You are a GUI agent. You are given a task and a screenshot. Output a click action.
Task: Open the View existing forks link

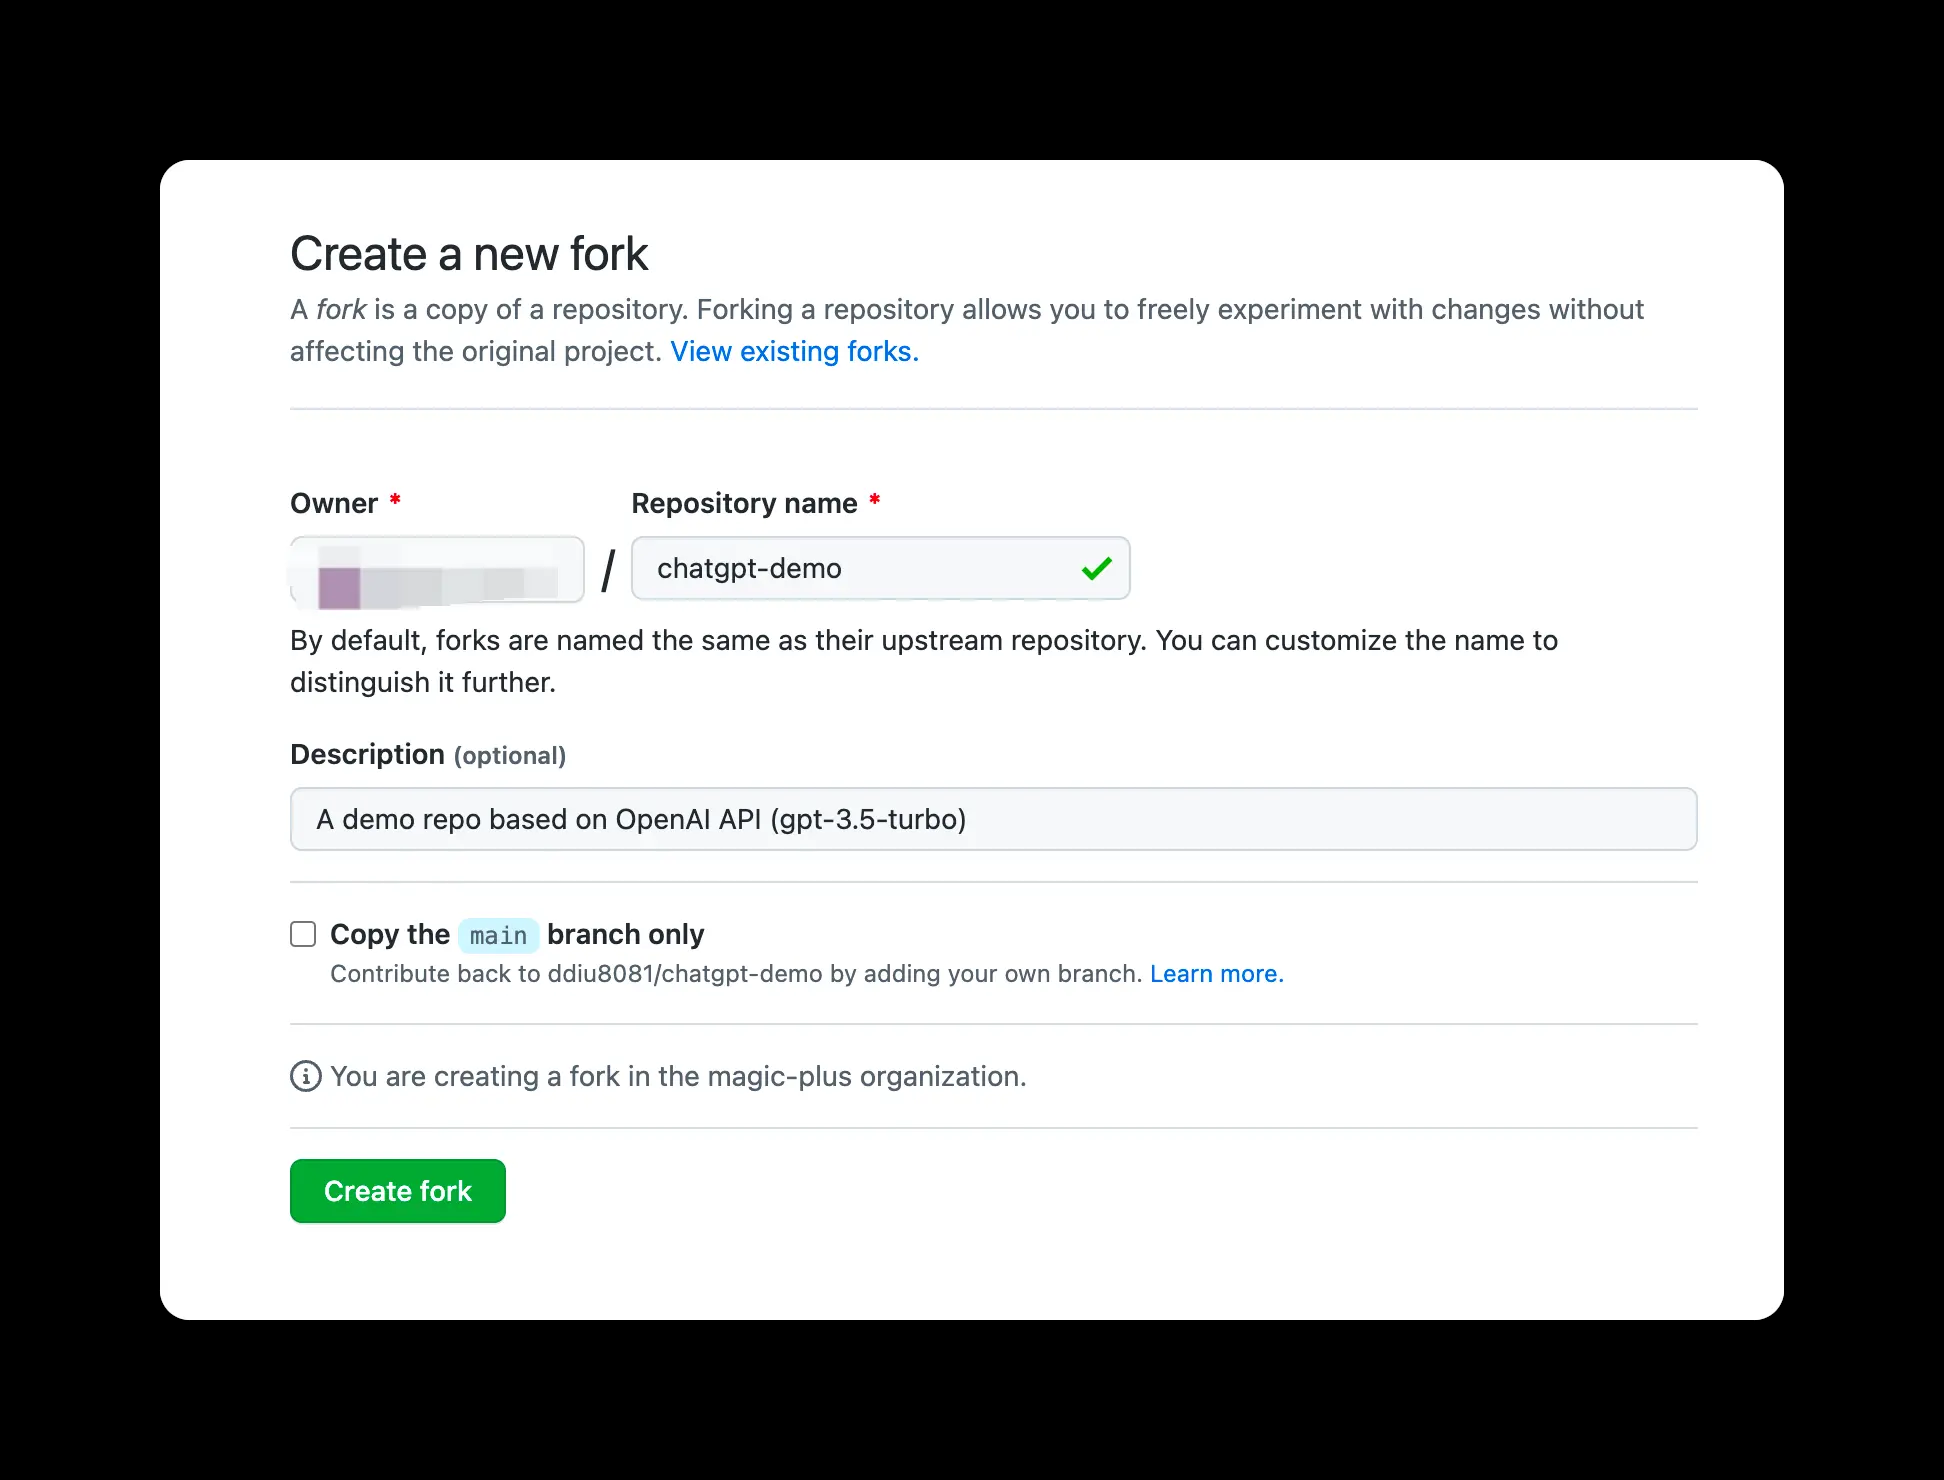[x=794, y=351]
